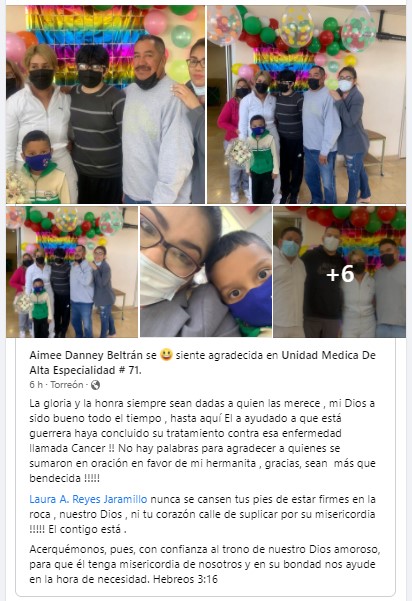View the remaining +6 photos
This screenshot has width=412, height=601.
340,272
